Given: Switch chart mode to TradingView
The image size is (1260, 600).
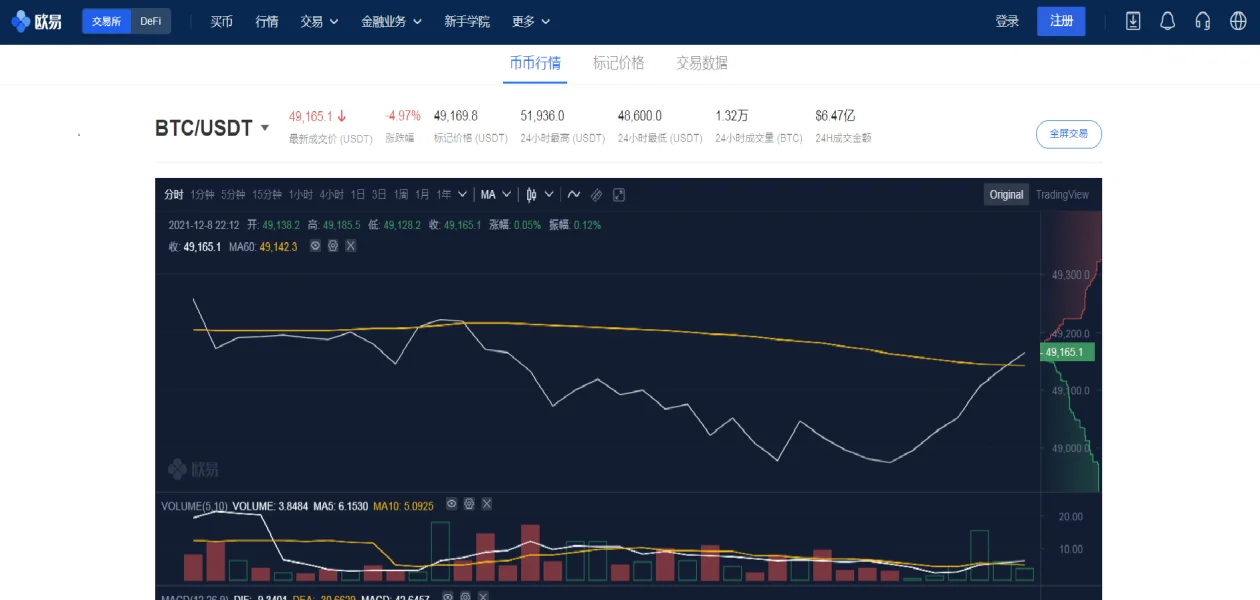Looking at the screenshot, I should [x=1062, y=195].
